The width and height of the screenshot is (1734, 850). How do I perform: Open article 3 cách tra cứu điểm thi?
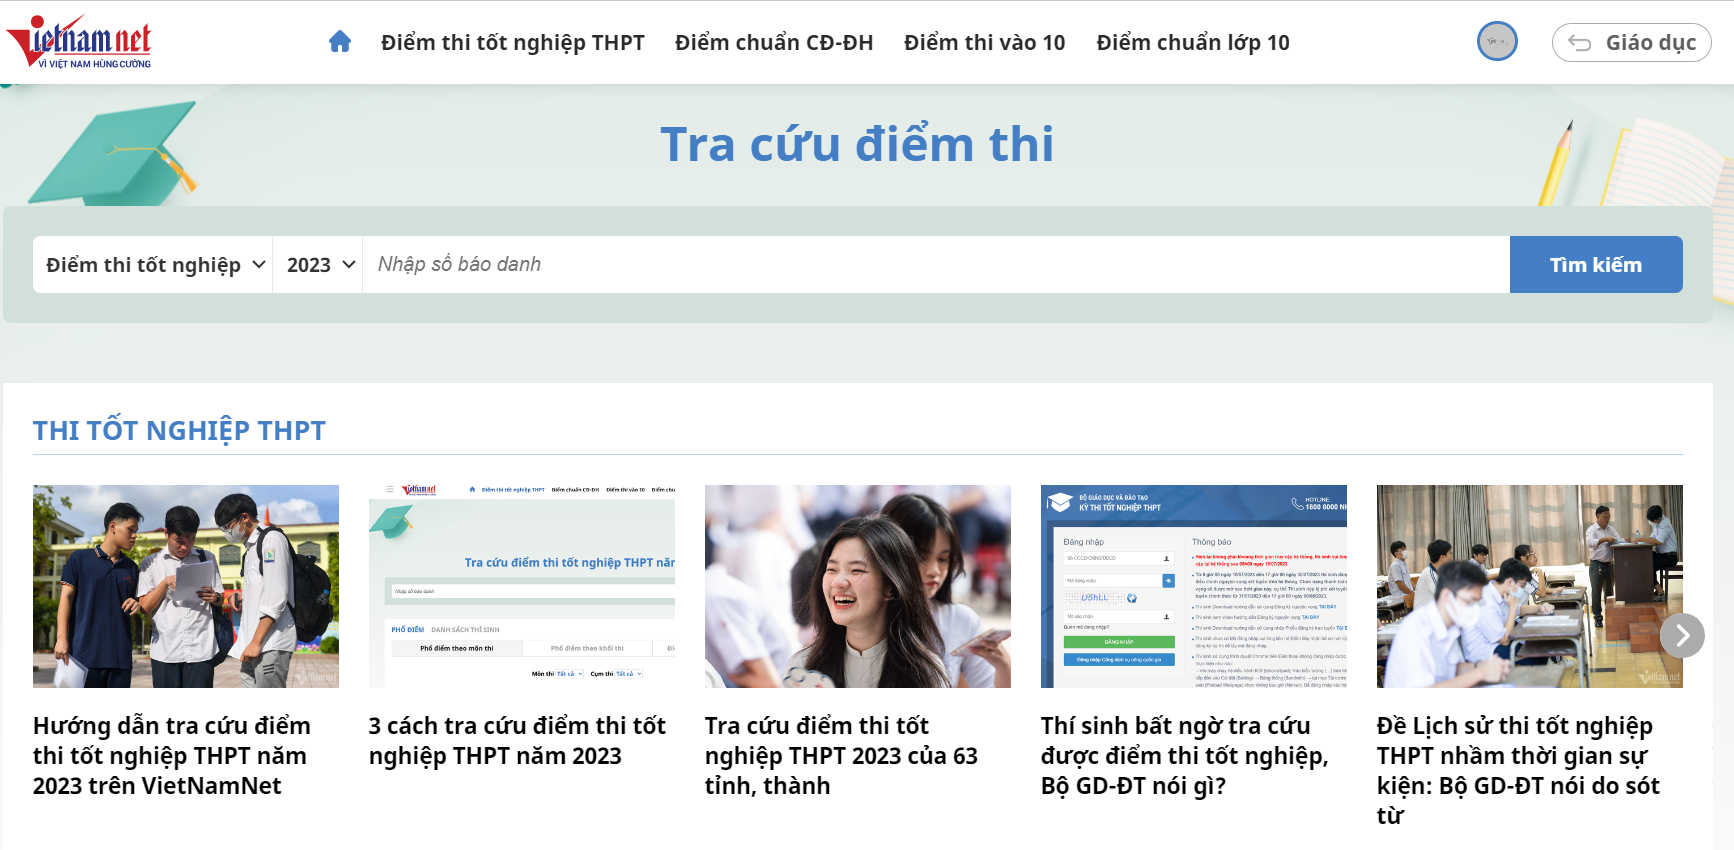517,741
